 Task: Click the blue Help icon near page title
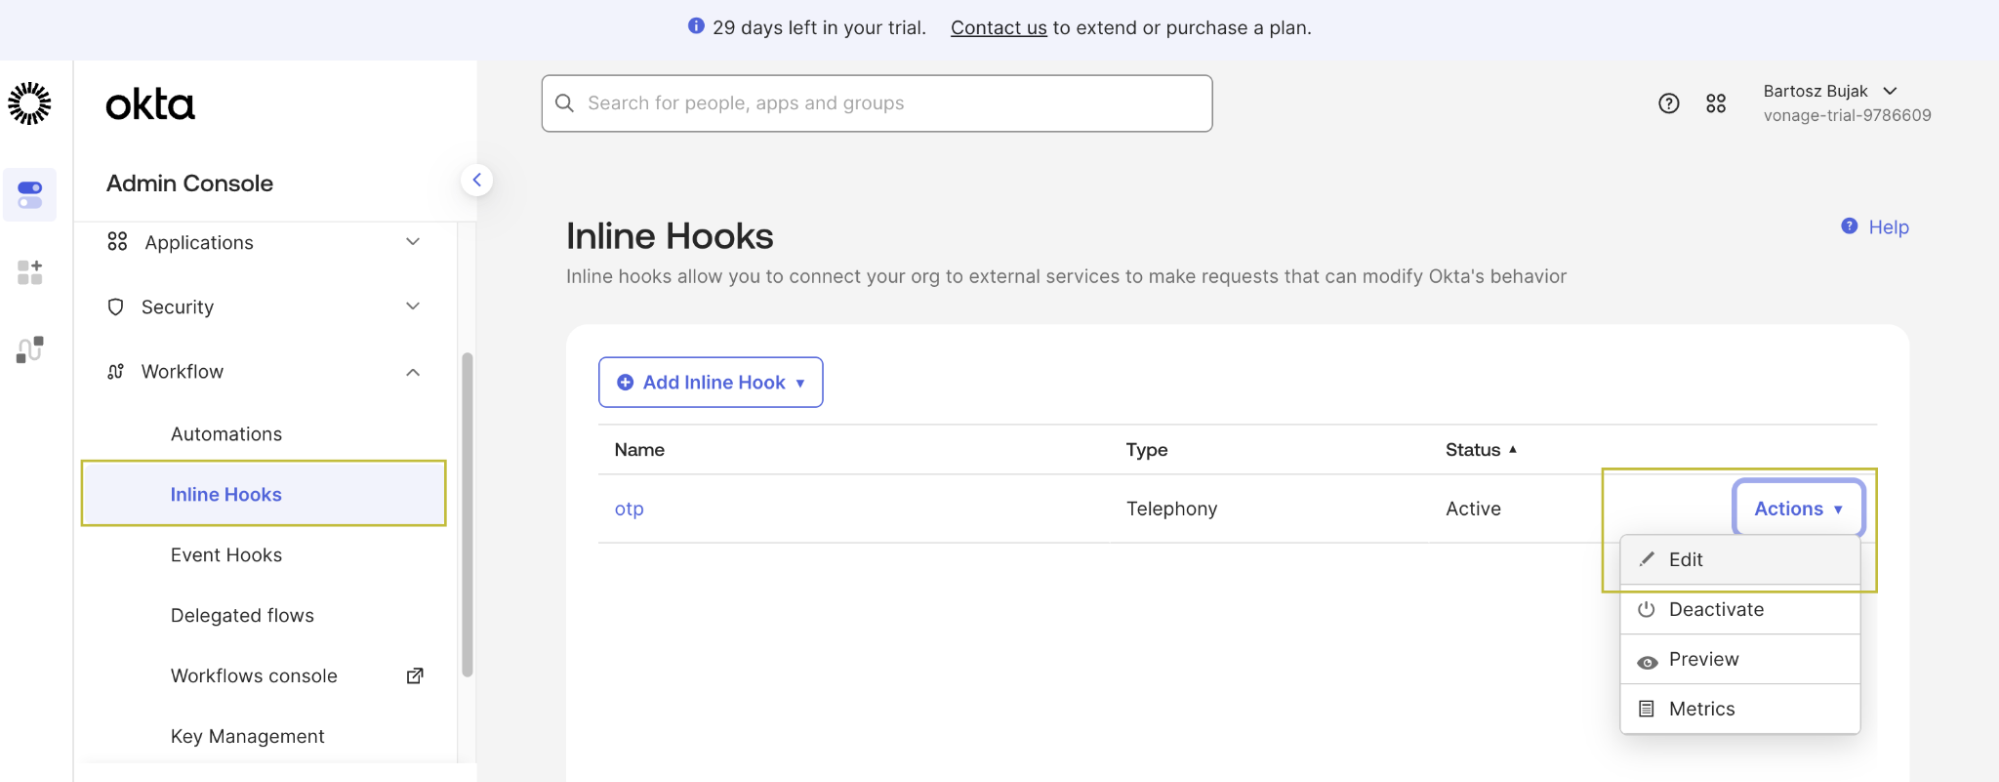click(x=1849, y=226)
